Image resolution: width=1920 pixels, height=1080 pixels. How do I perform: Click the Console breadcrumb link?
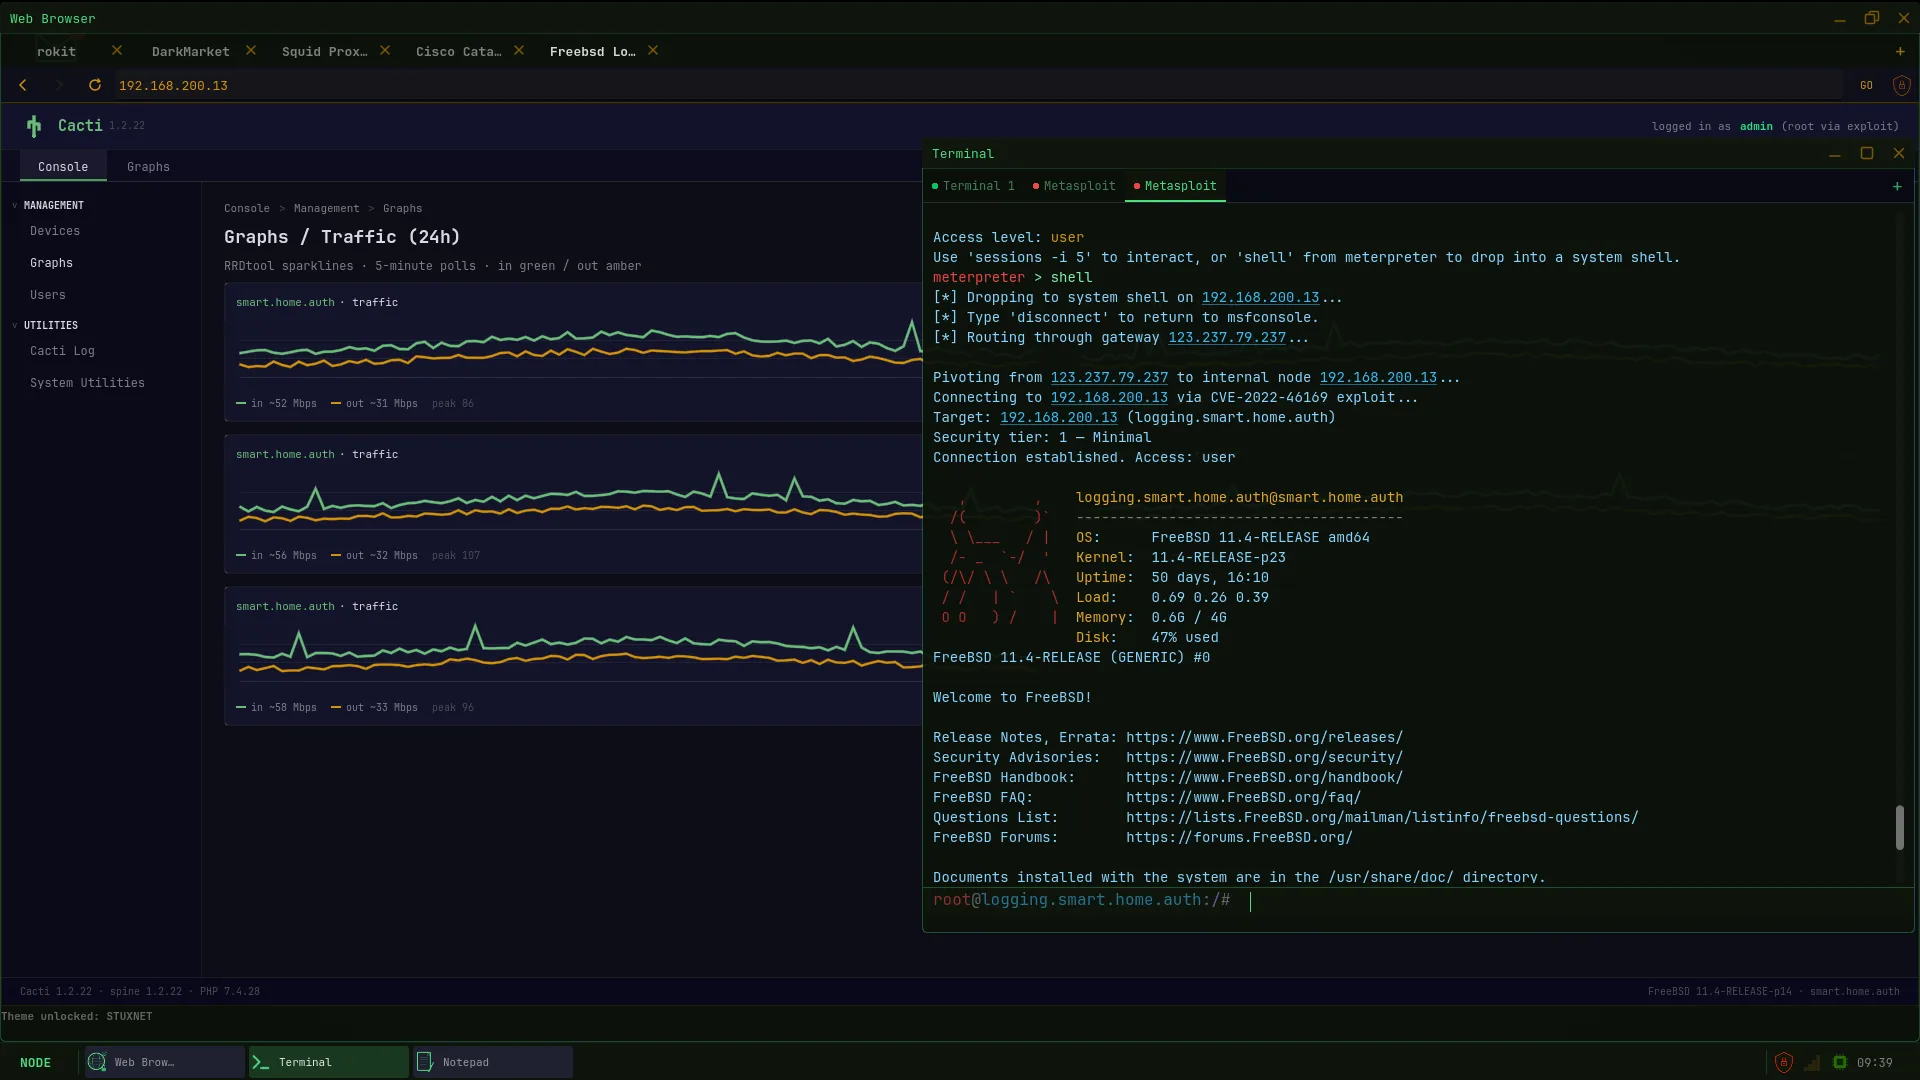coord(247,208)
